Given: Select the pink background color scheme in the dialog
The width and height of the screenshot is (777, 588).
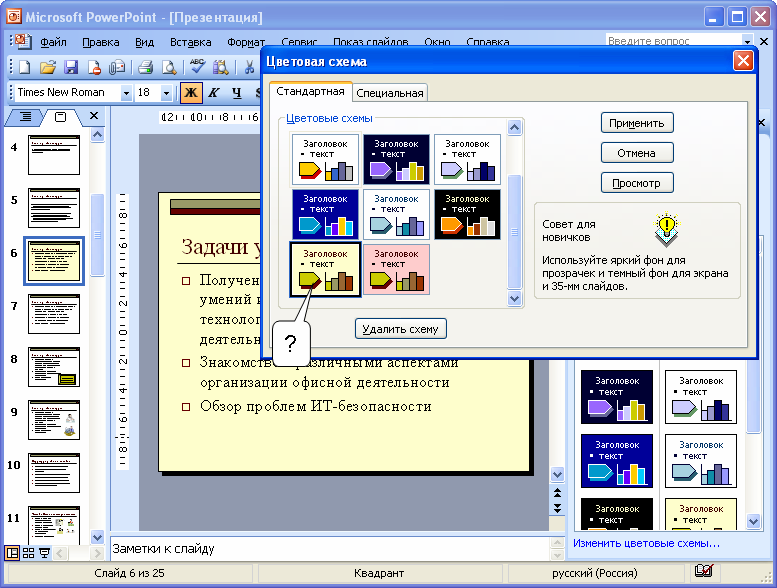Looking at the screenshot, I should click(396, 269).
